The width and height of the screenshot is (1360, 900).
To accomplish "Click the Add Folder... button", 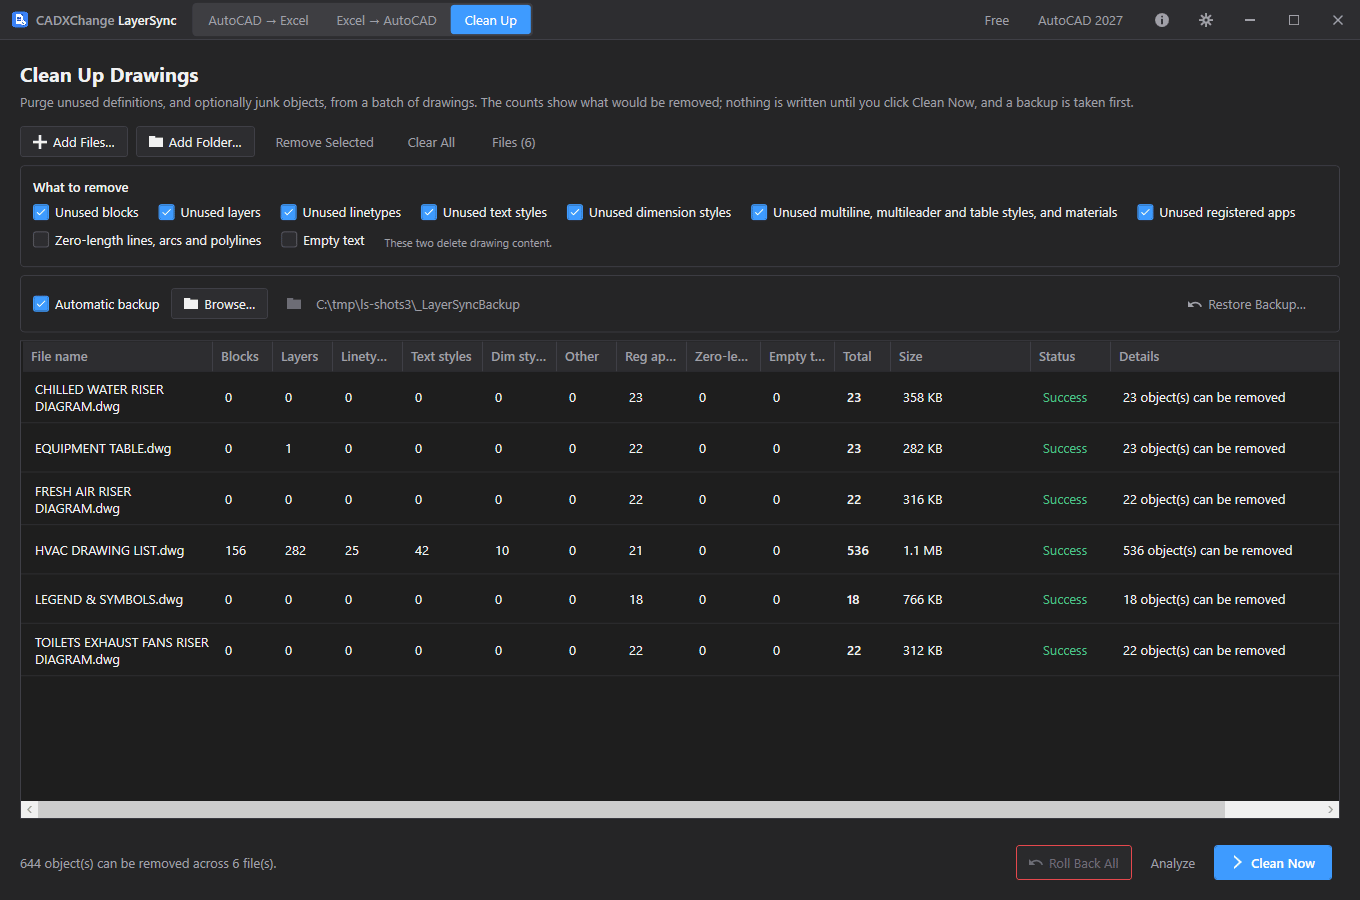I will click(x=195, y=142).
